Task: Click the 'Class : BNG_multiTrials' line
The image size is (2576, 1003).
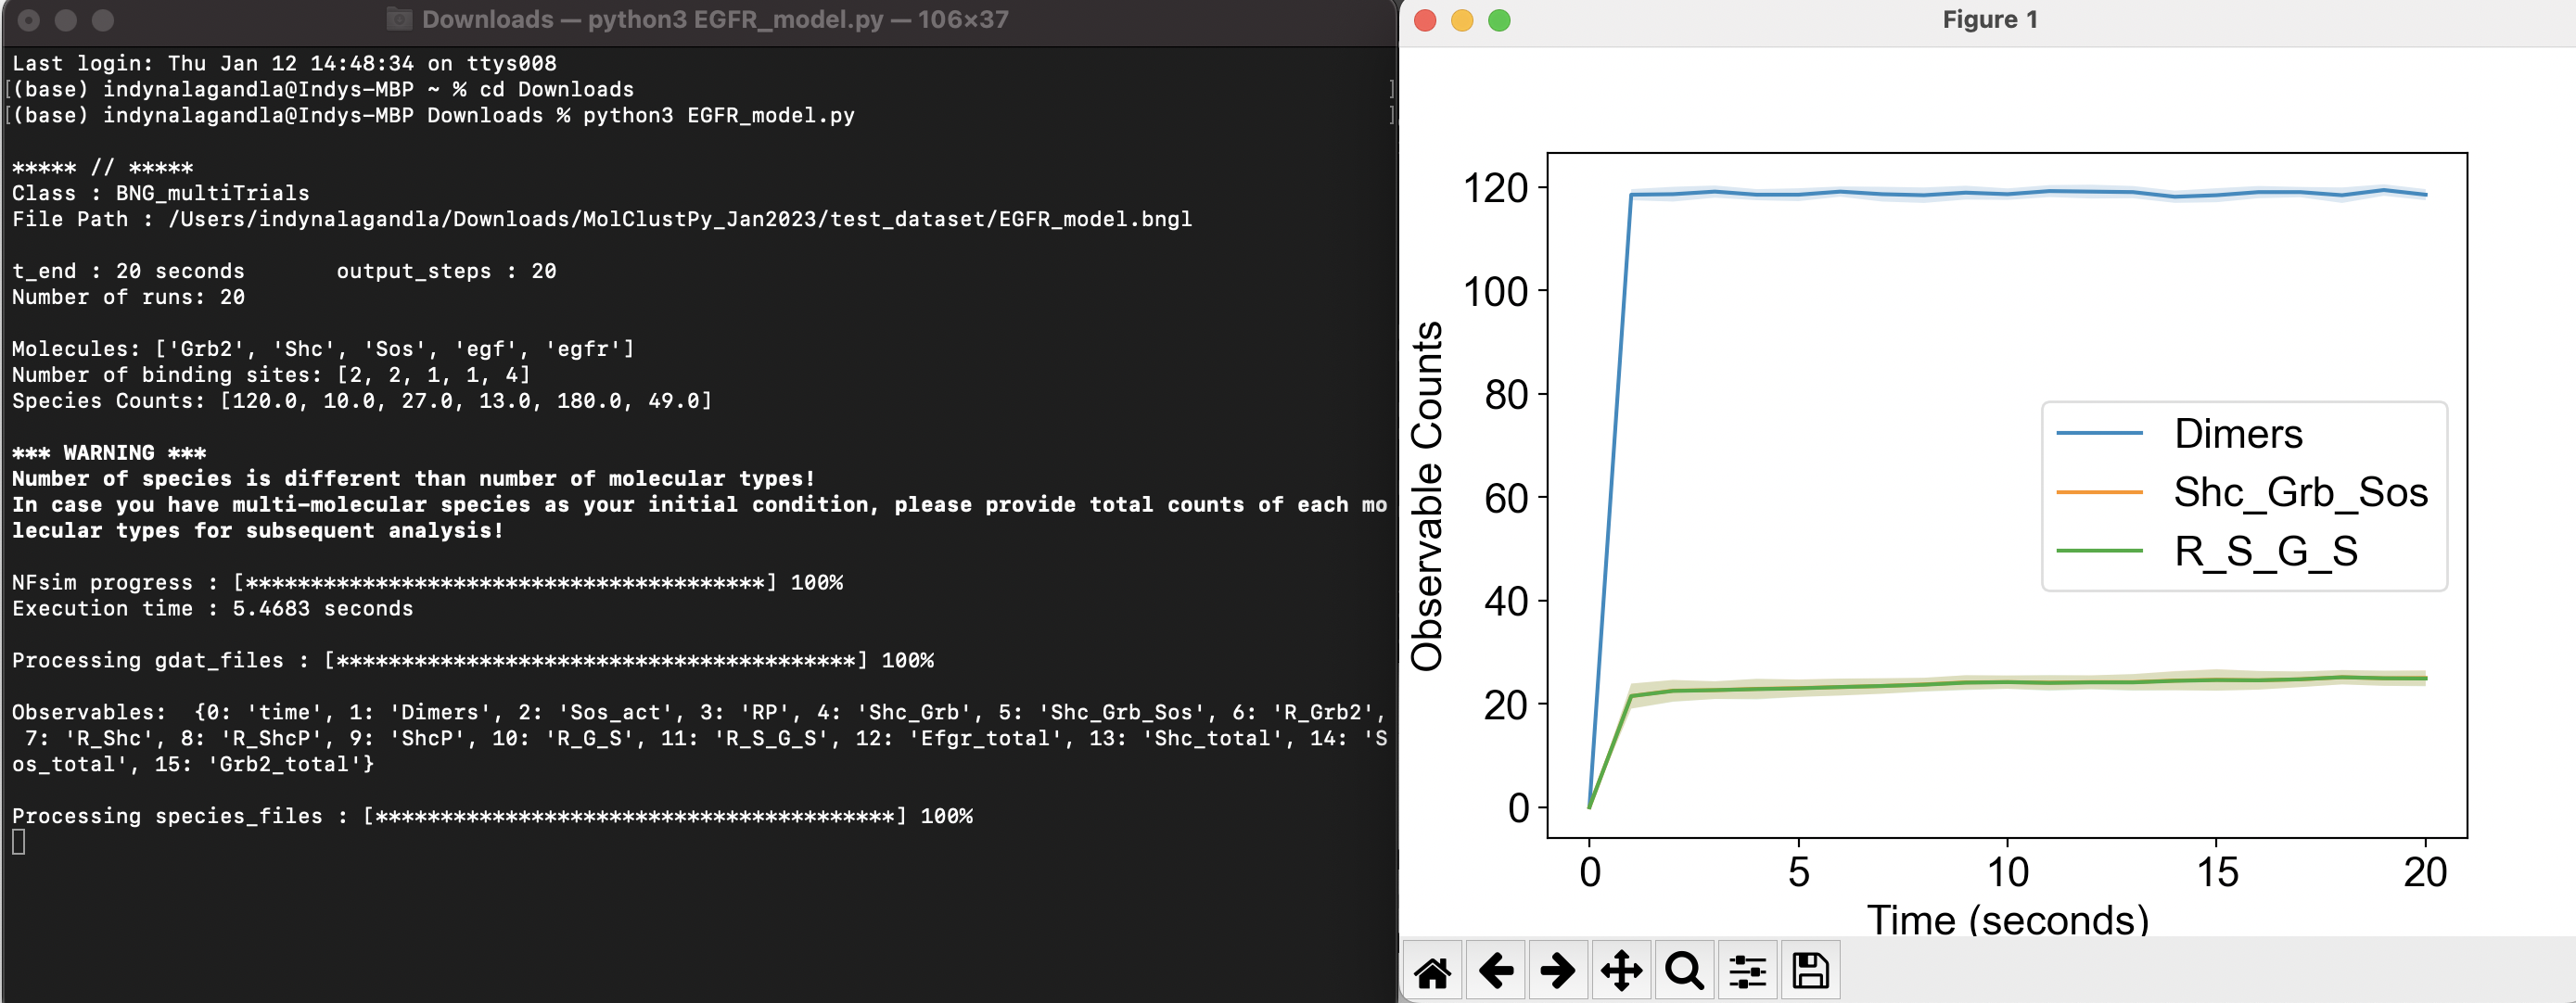Action: point(161,193)
